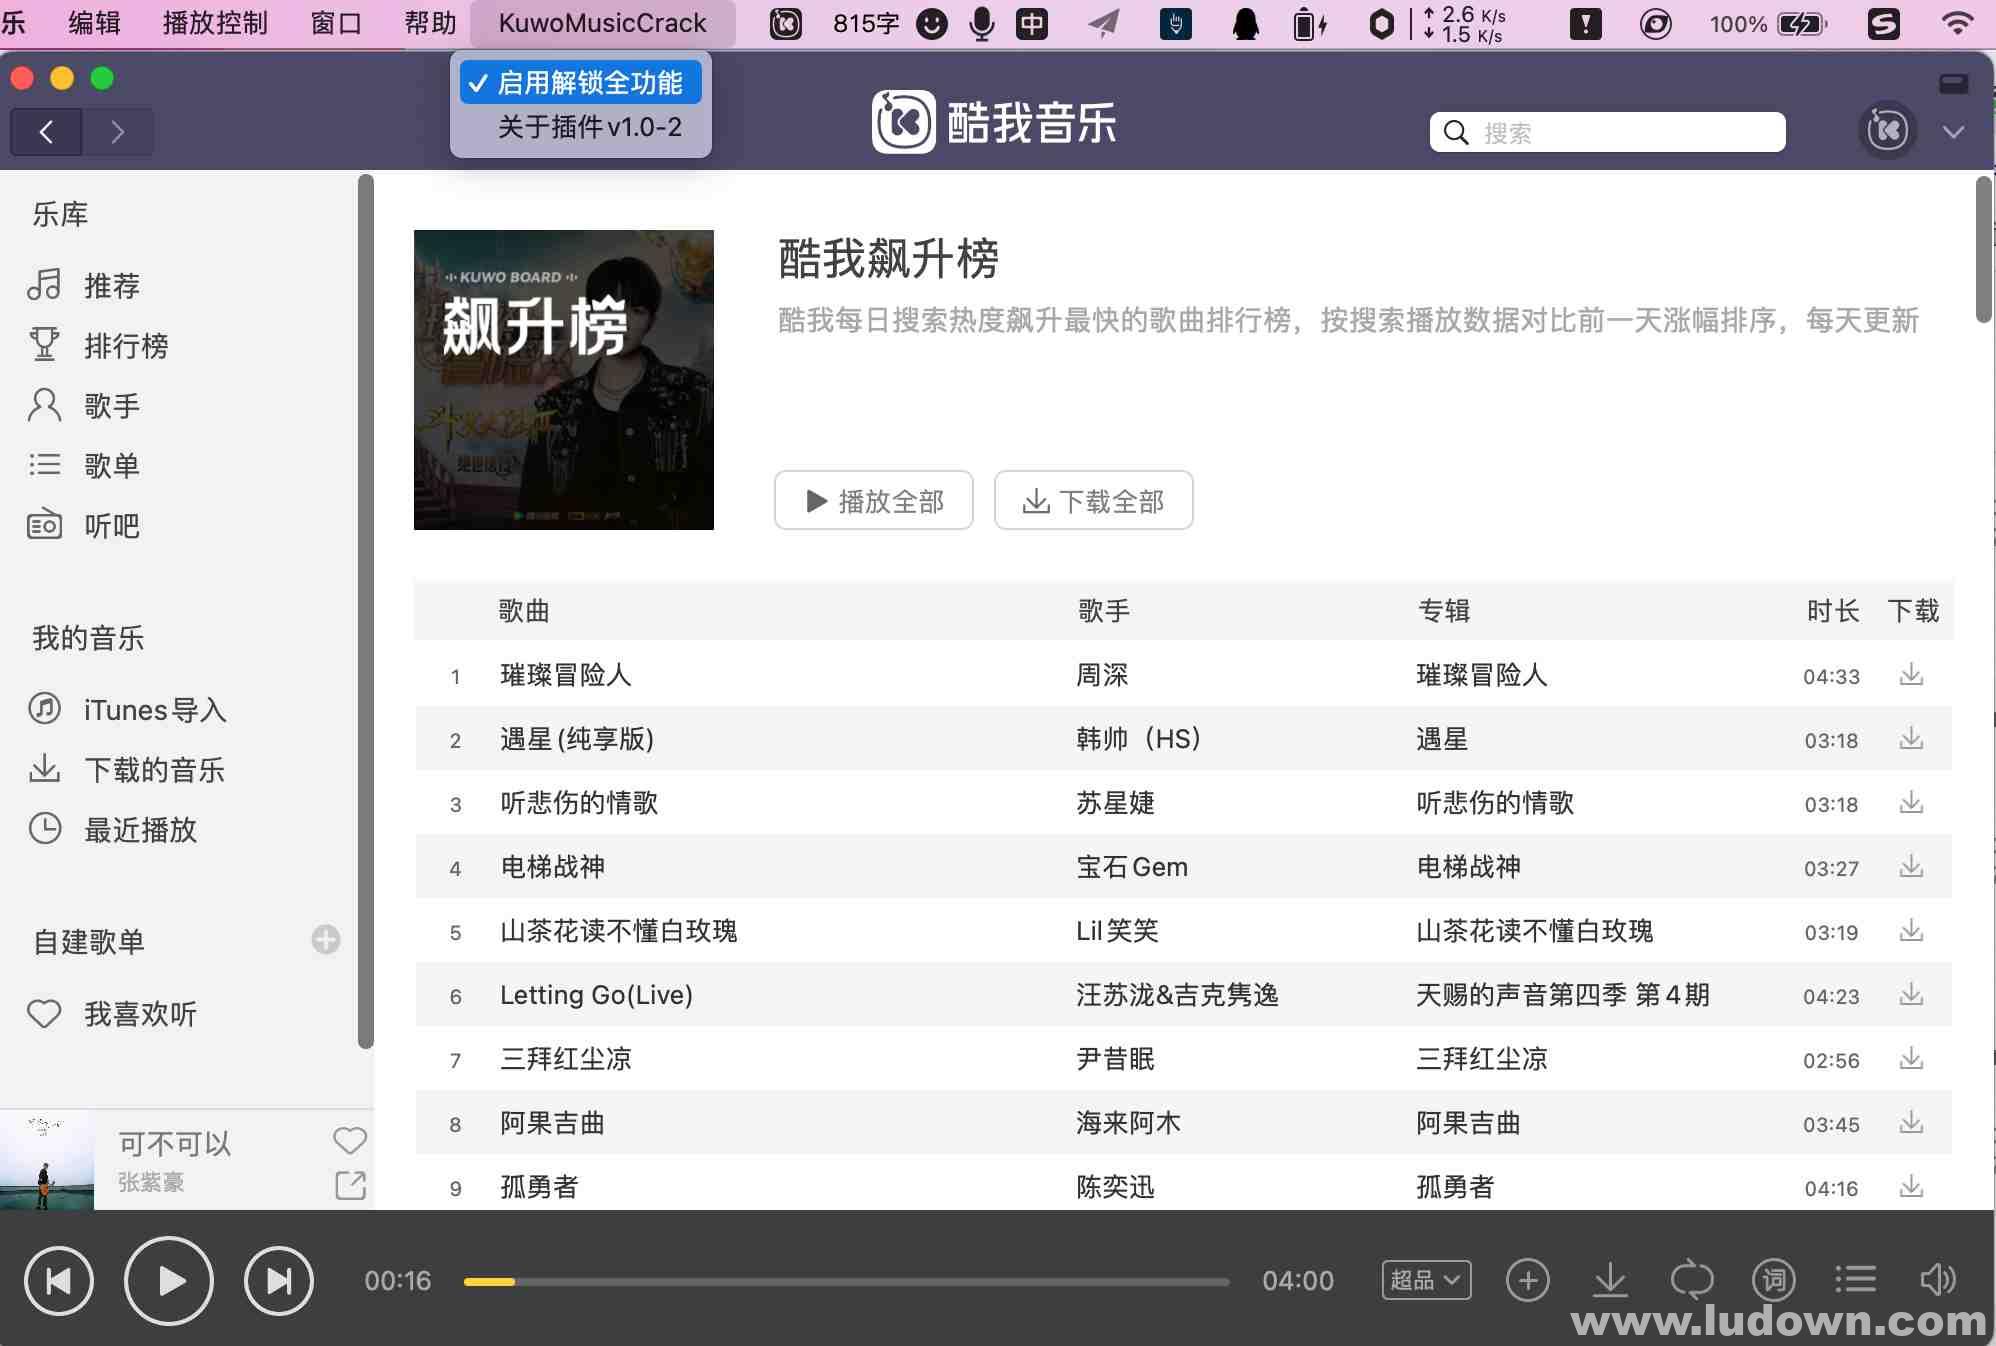The width and height of the screenshot is (1996, 1346).
Task: Open the 窗口 menu
Action: [x=336, y=23]
